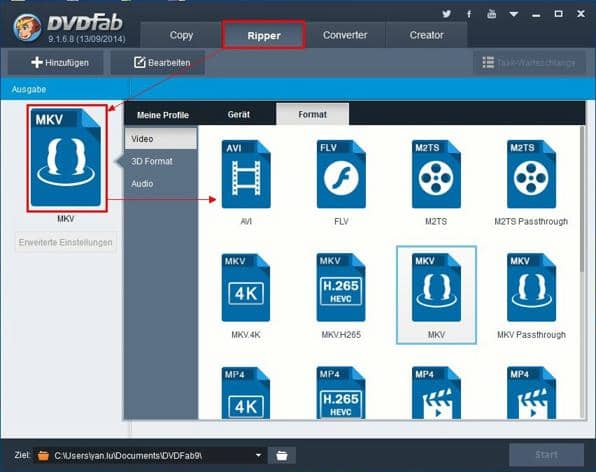Viewport: 596px width, 472px height.
Task: Switch to the Ripper tab
Action: coord(264,35)
